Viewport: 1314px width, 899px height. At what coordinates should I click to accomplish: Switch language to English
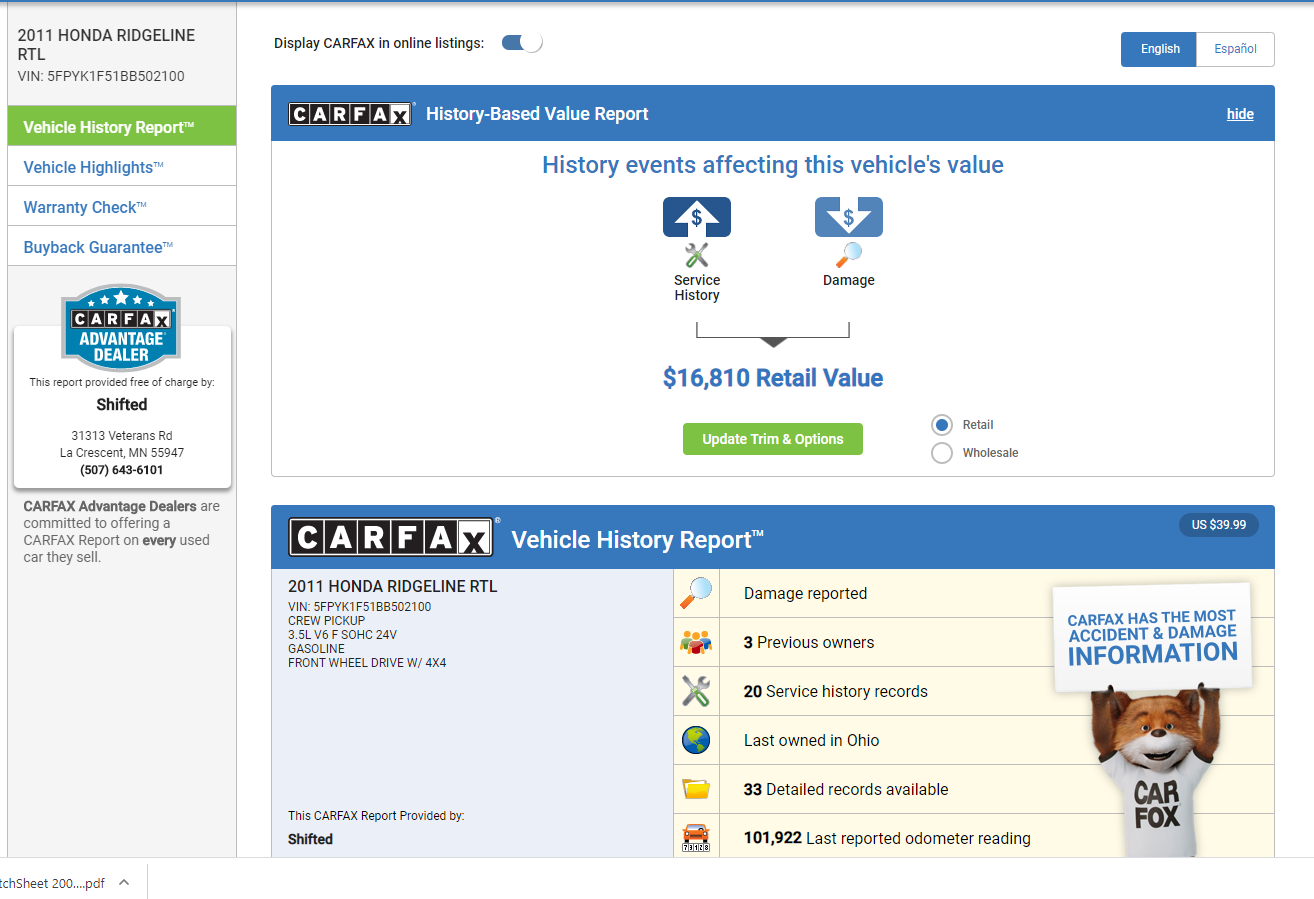point(1159,49)
